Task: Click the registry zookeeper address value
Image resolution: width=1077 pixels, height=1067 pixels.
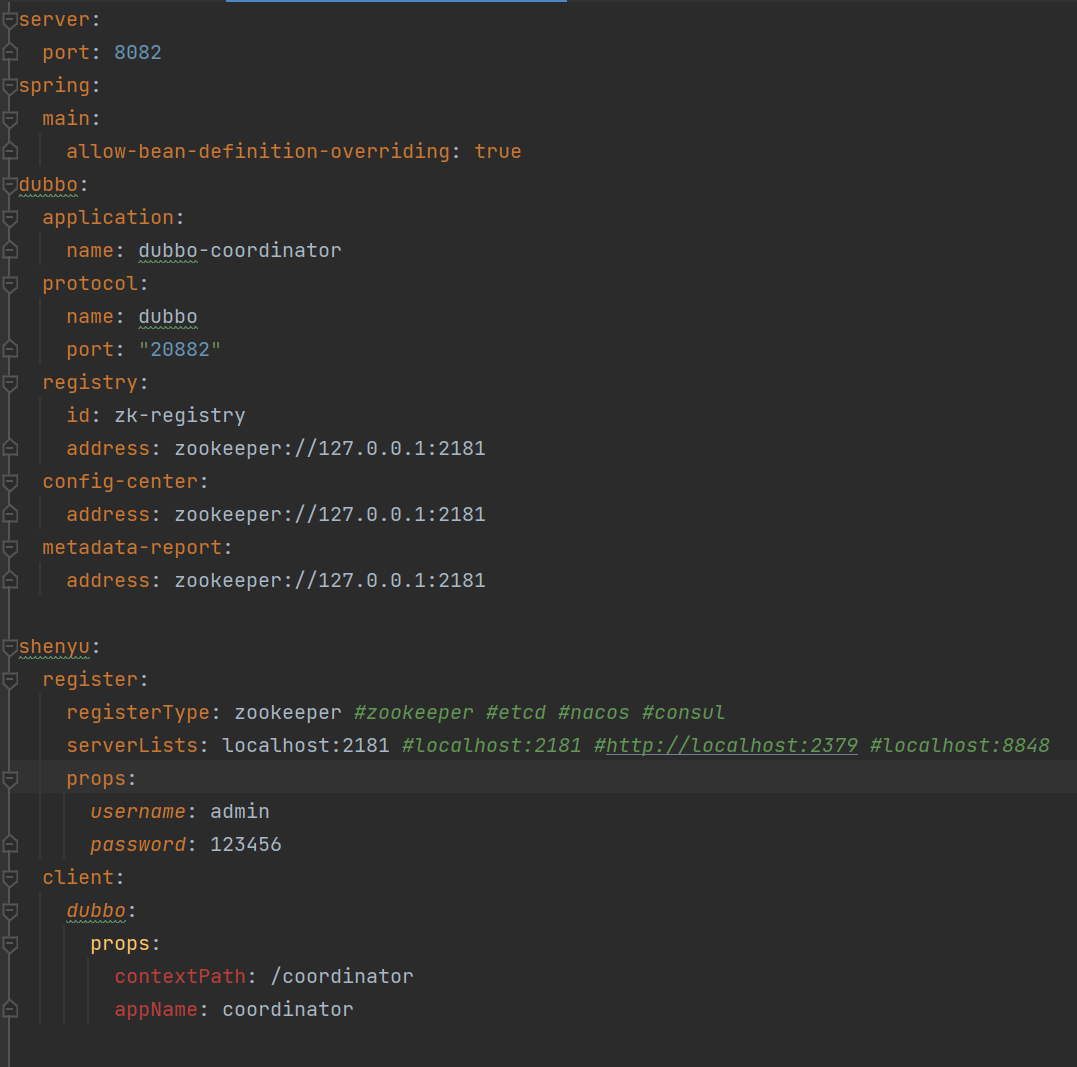Action: tap(330, 449)
